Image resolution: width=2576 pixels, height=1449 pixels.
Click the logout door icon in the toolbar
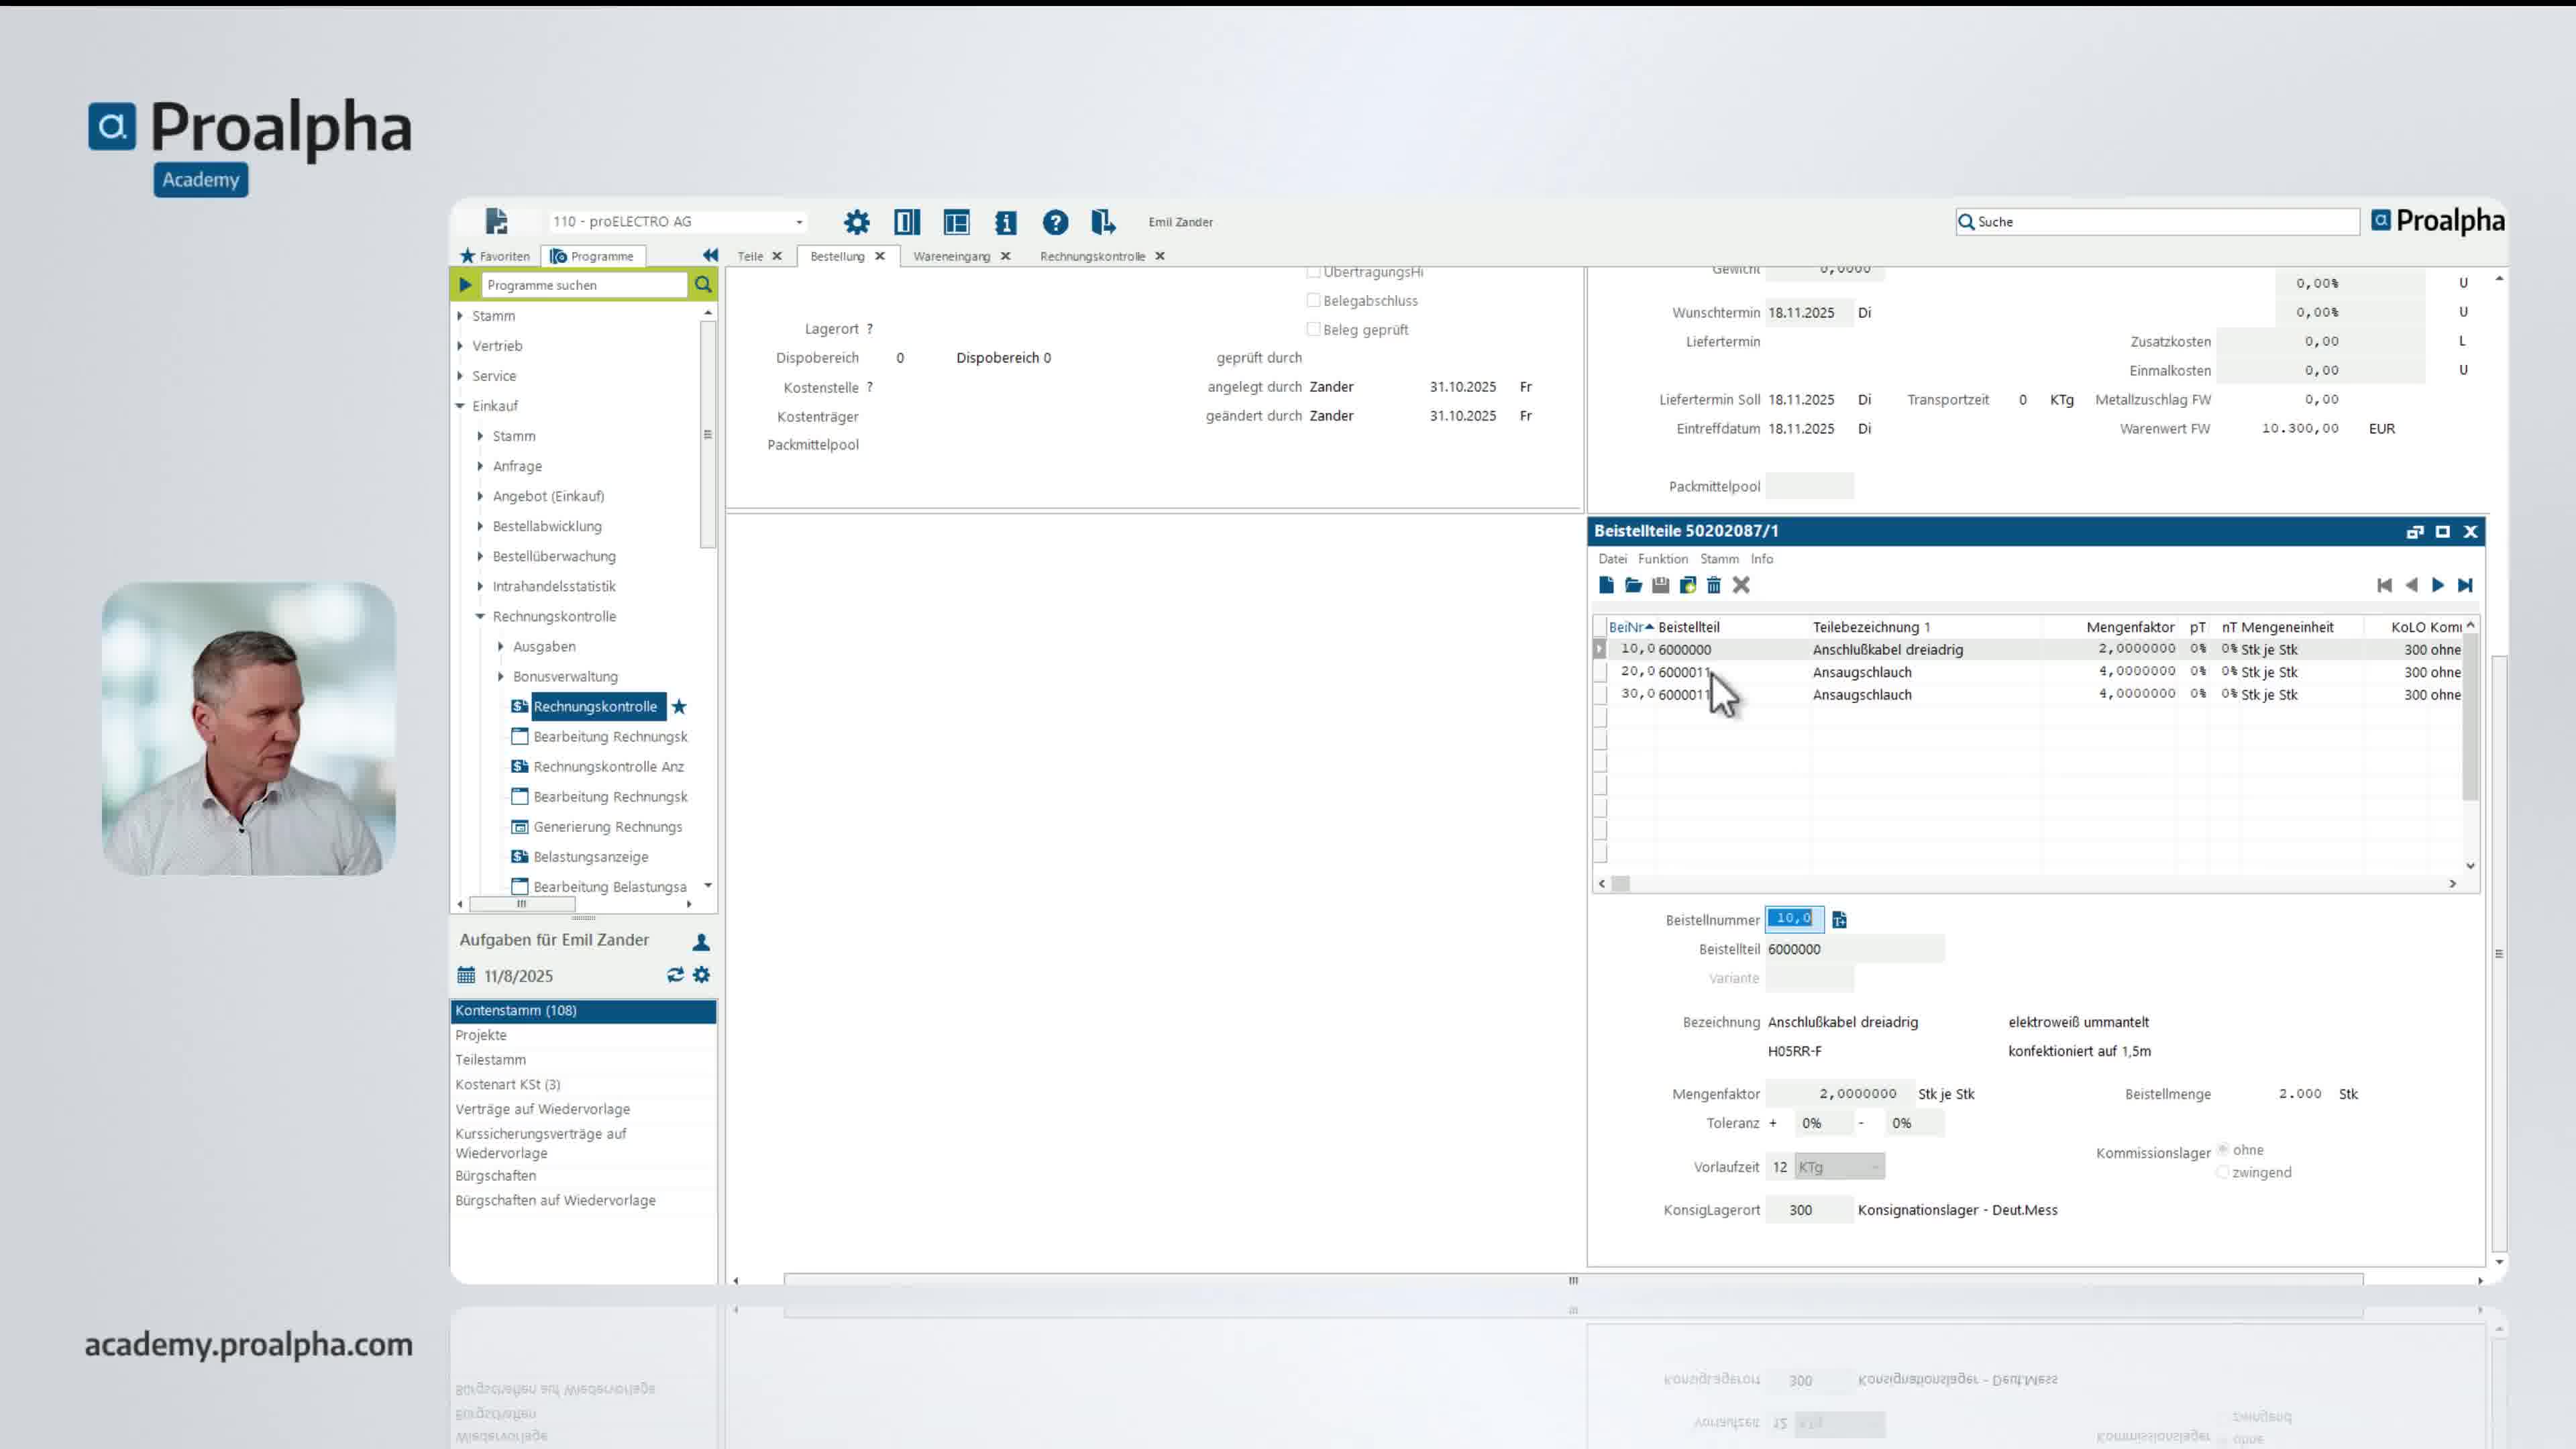(x=1104, y=222)
